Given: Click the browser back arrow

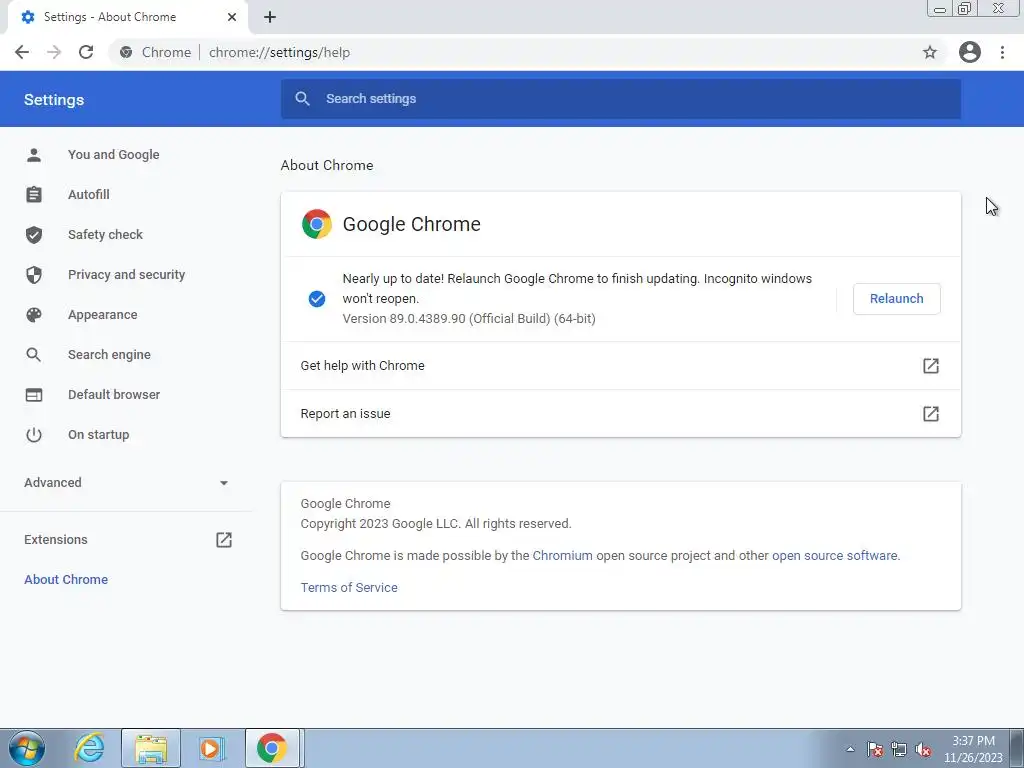Looking at the screenshot, I should click(22, 52).
